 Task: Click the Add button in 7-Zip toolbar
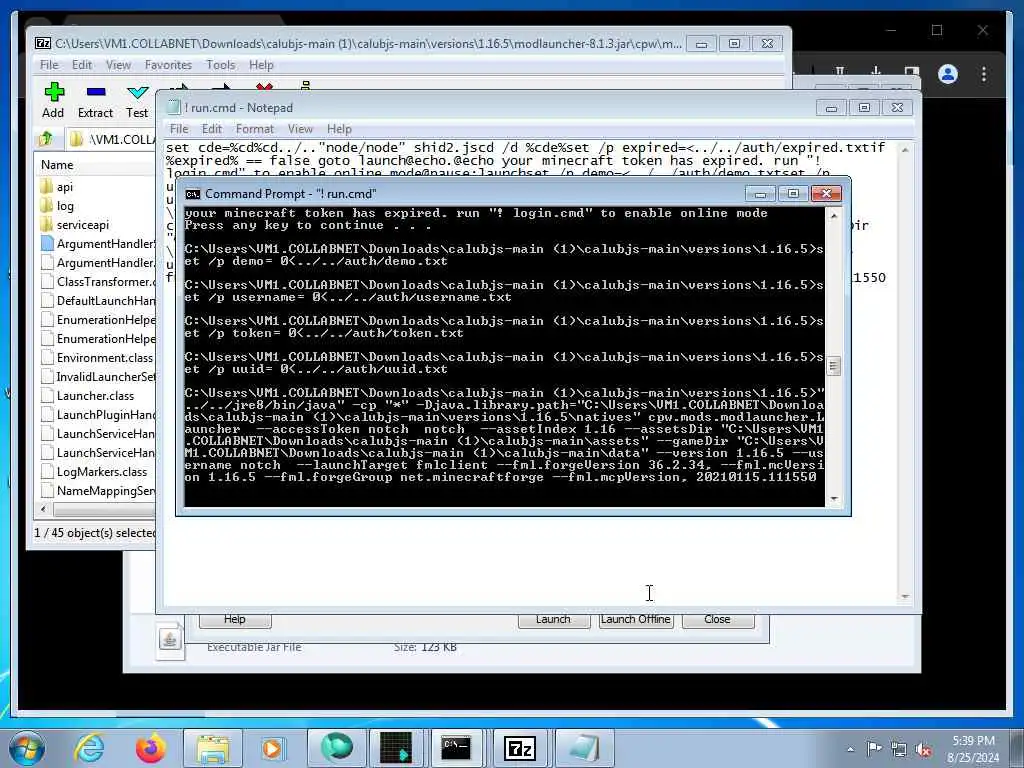click(x=54, y=100)
